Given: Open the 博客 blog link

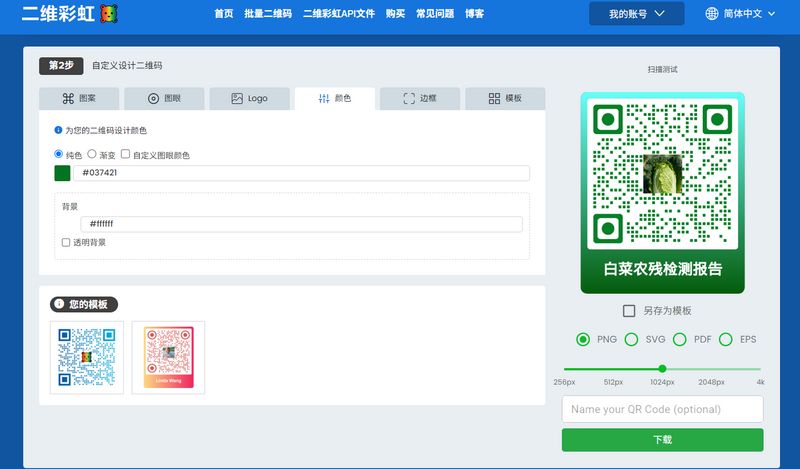Looking at the screenshot, I should 474,14.
